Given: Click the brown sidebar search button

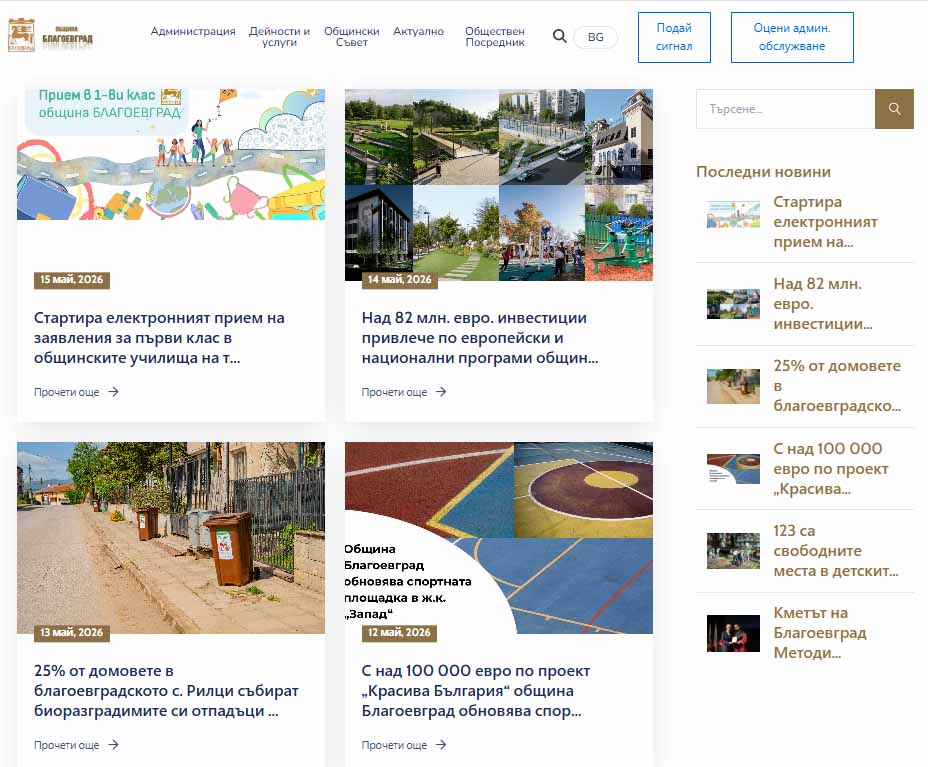Looking at the screenshot, I should (x=894, y=109).
